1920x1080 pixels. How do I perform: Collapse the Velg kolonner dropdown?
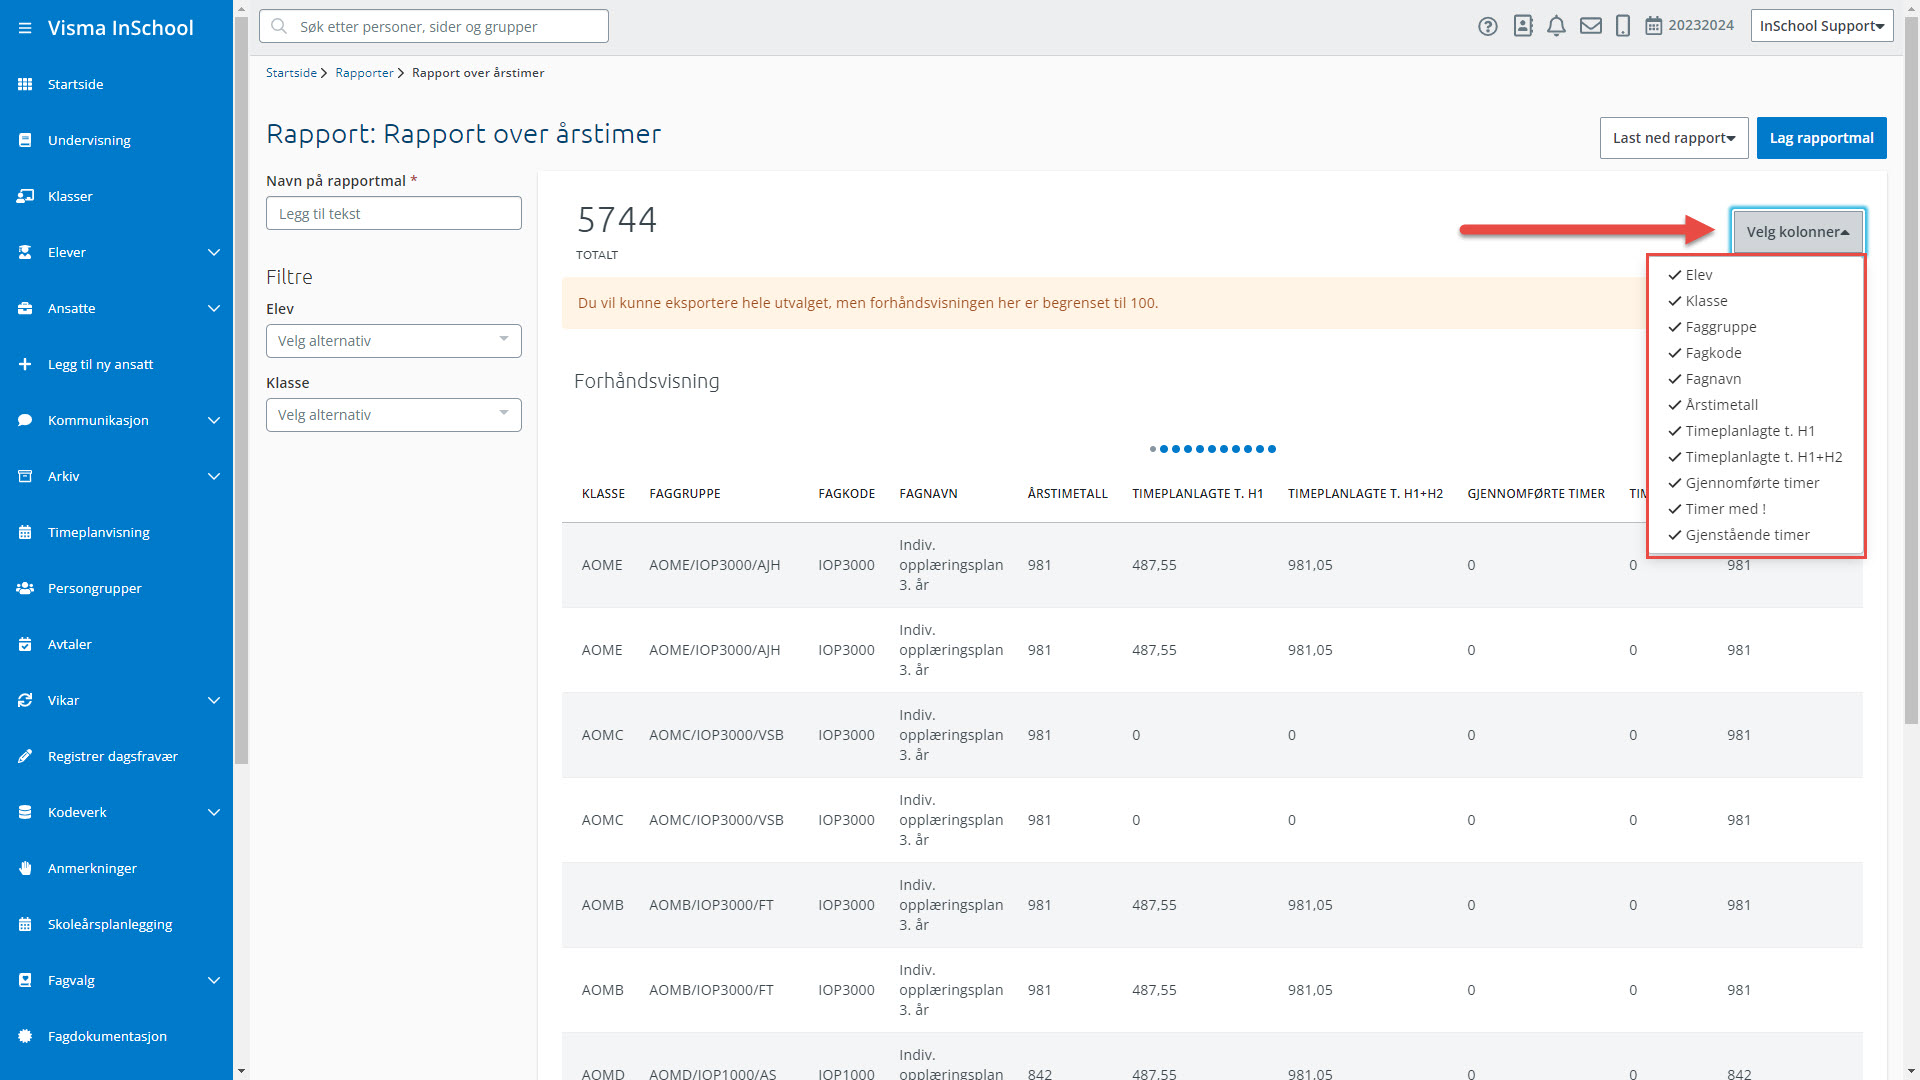tap(1798, 232)
